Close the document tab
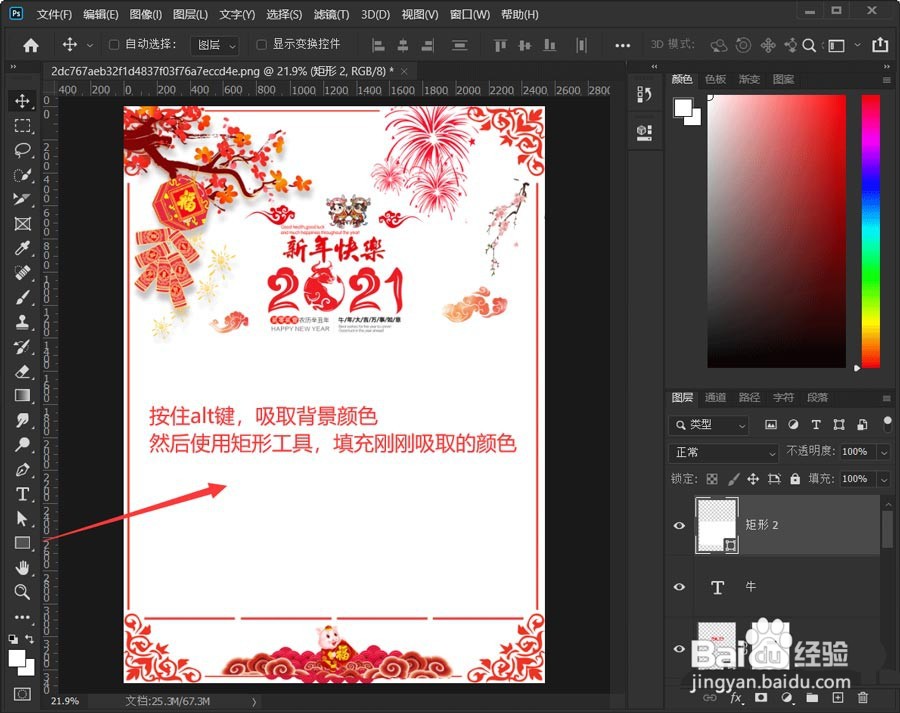900x713 pixels. tap(404, 71)
